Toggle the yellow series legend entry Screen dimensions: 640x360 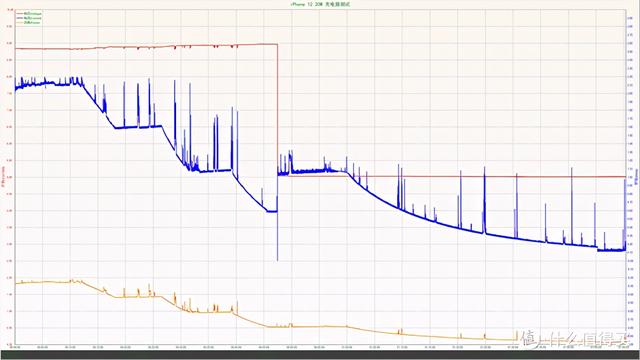(x=29, y=22)
